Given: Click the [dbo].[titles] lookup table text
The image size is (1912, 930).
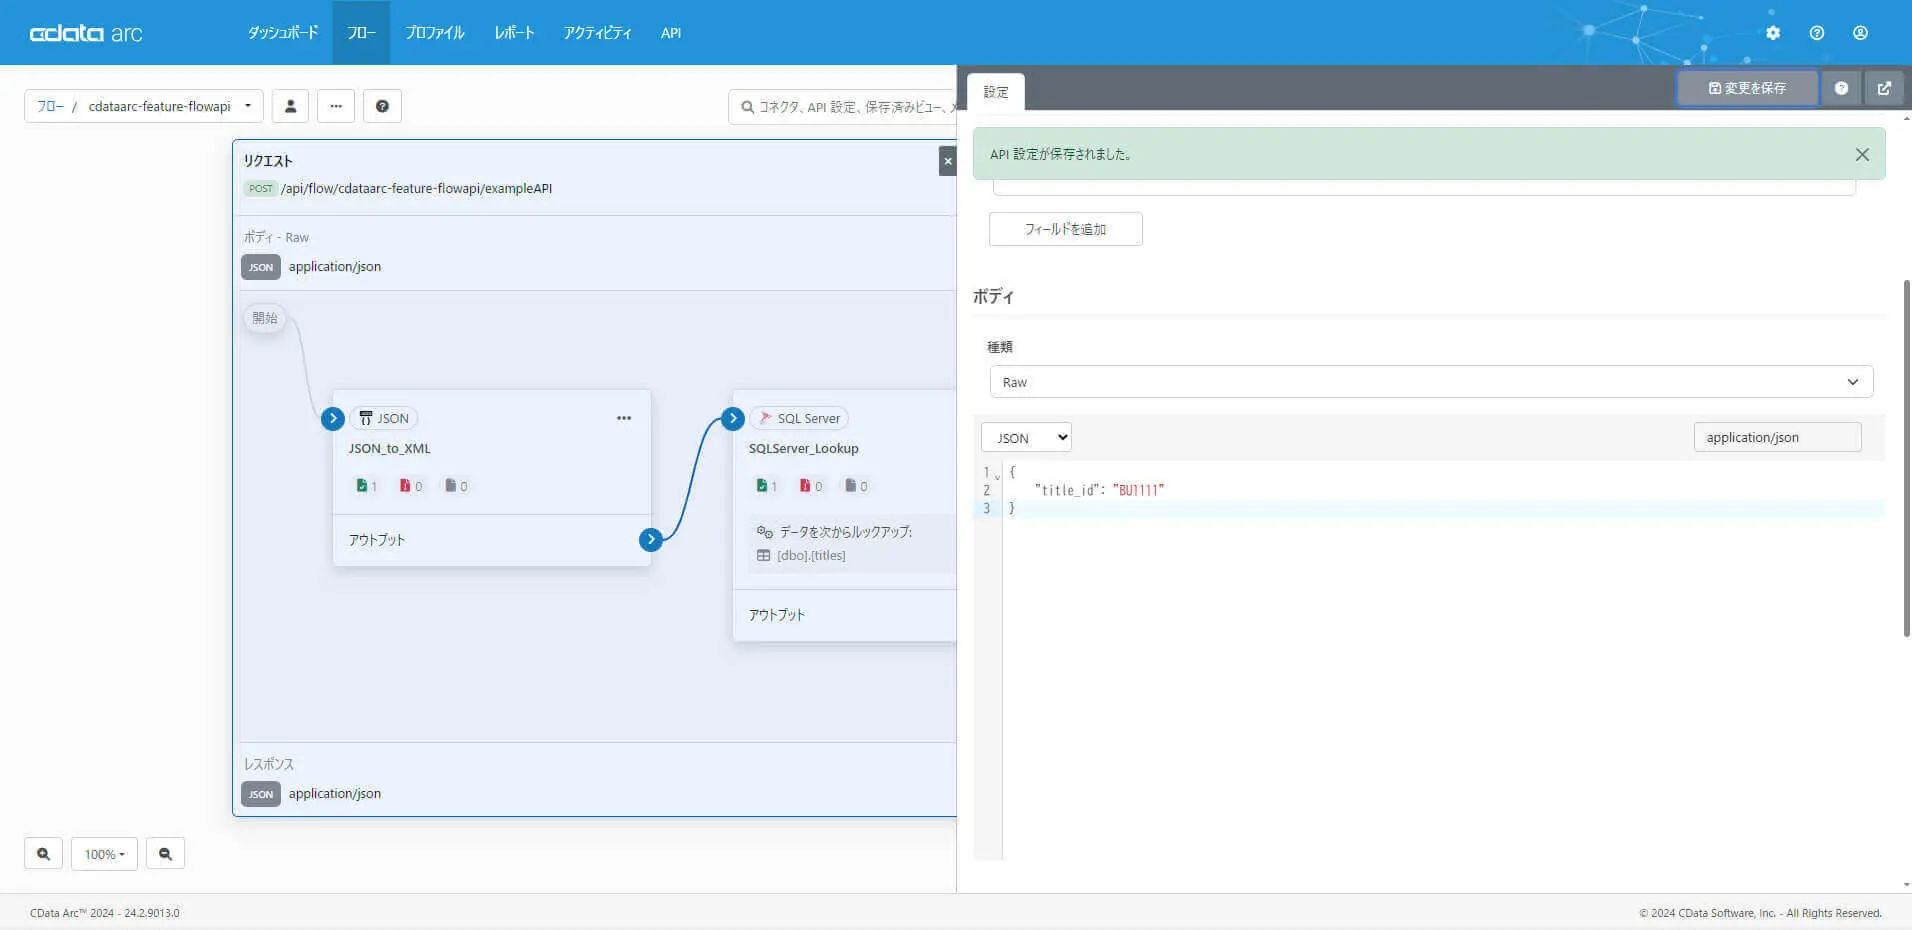Looking at the screenshot, I should click(811, 556).
